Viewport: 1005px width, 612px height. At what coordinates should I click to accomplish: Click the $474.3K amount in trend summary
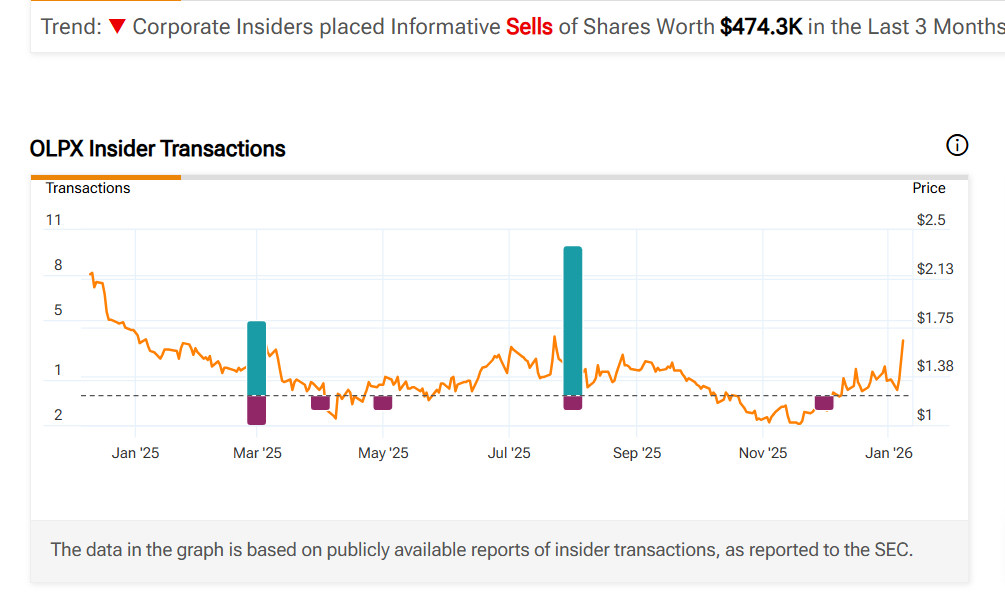coord(761,27)
